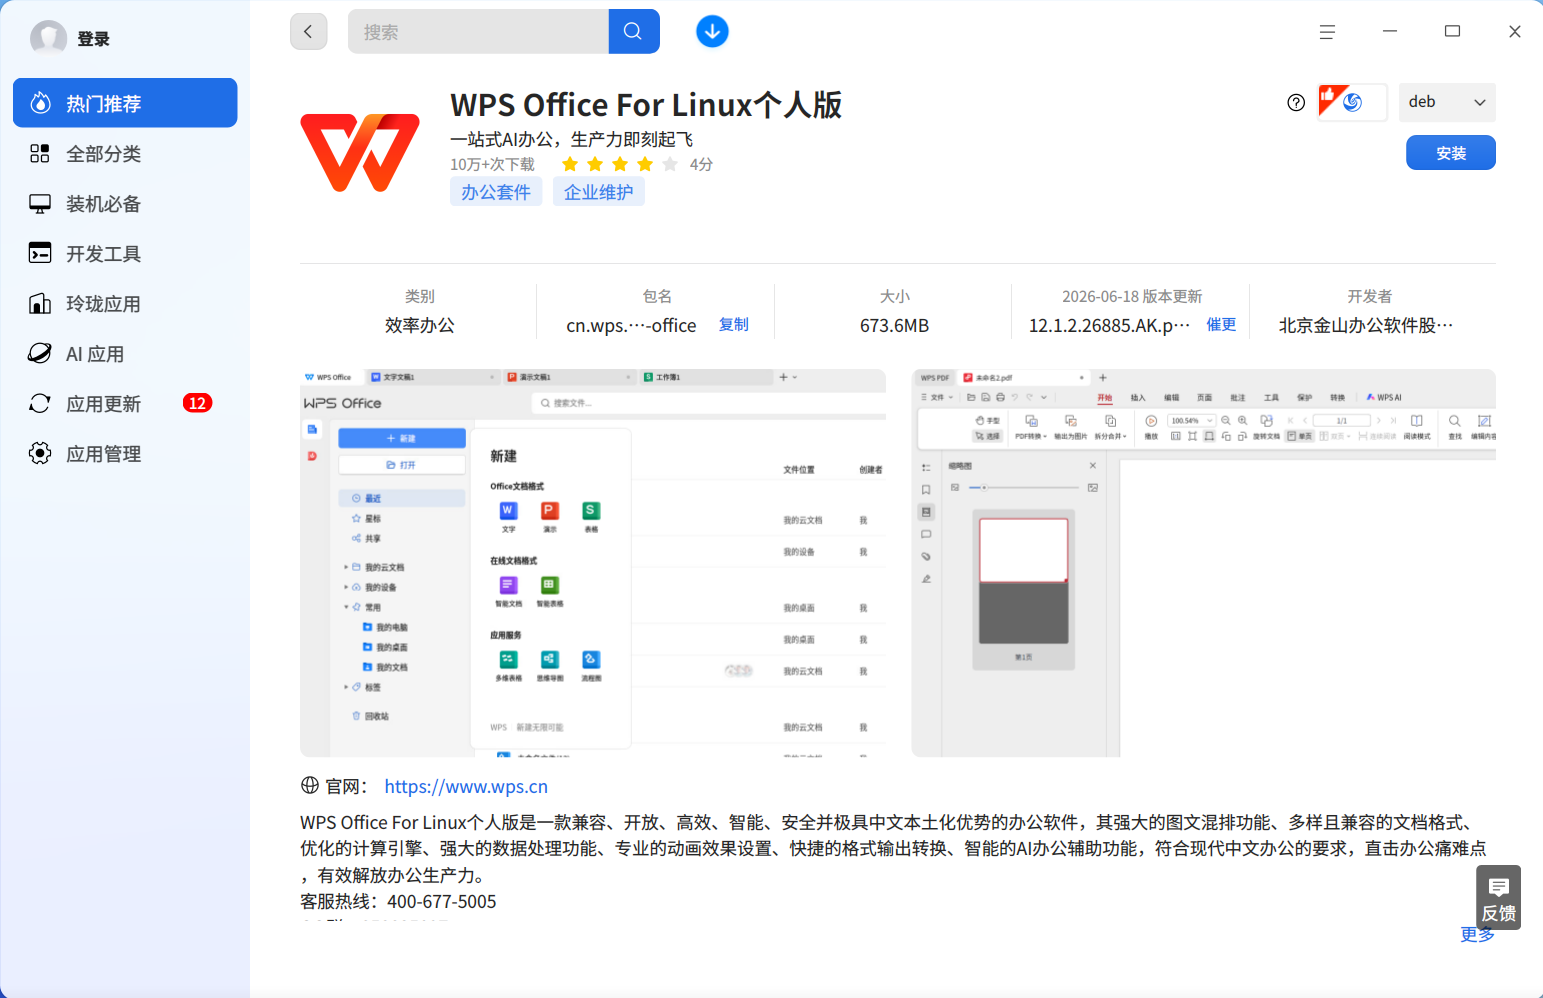Open the WPS PDF screenshot thumbnail
Image resolution: width=1543 pixels, height=998 pixels.
1204,563
